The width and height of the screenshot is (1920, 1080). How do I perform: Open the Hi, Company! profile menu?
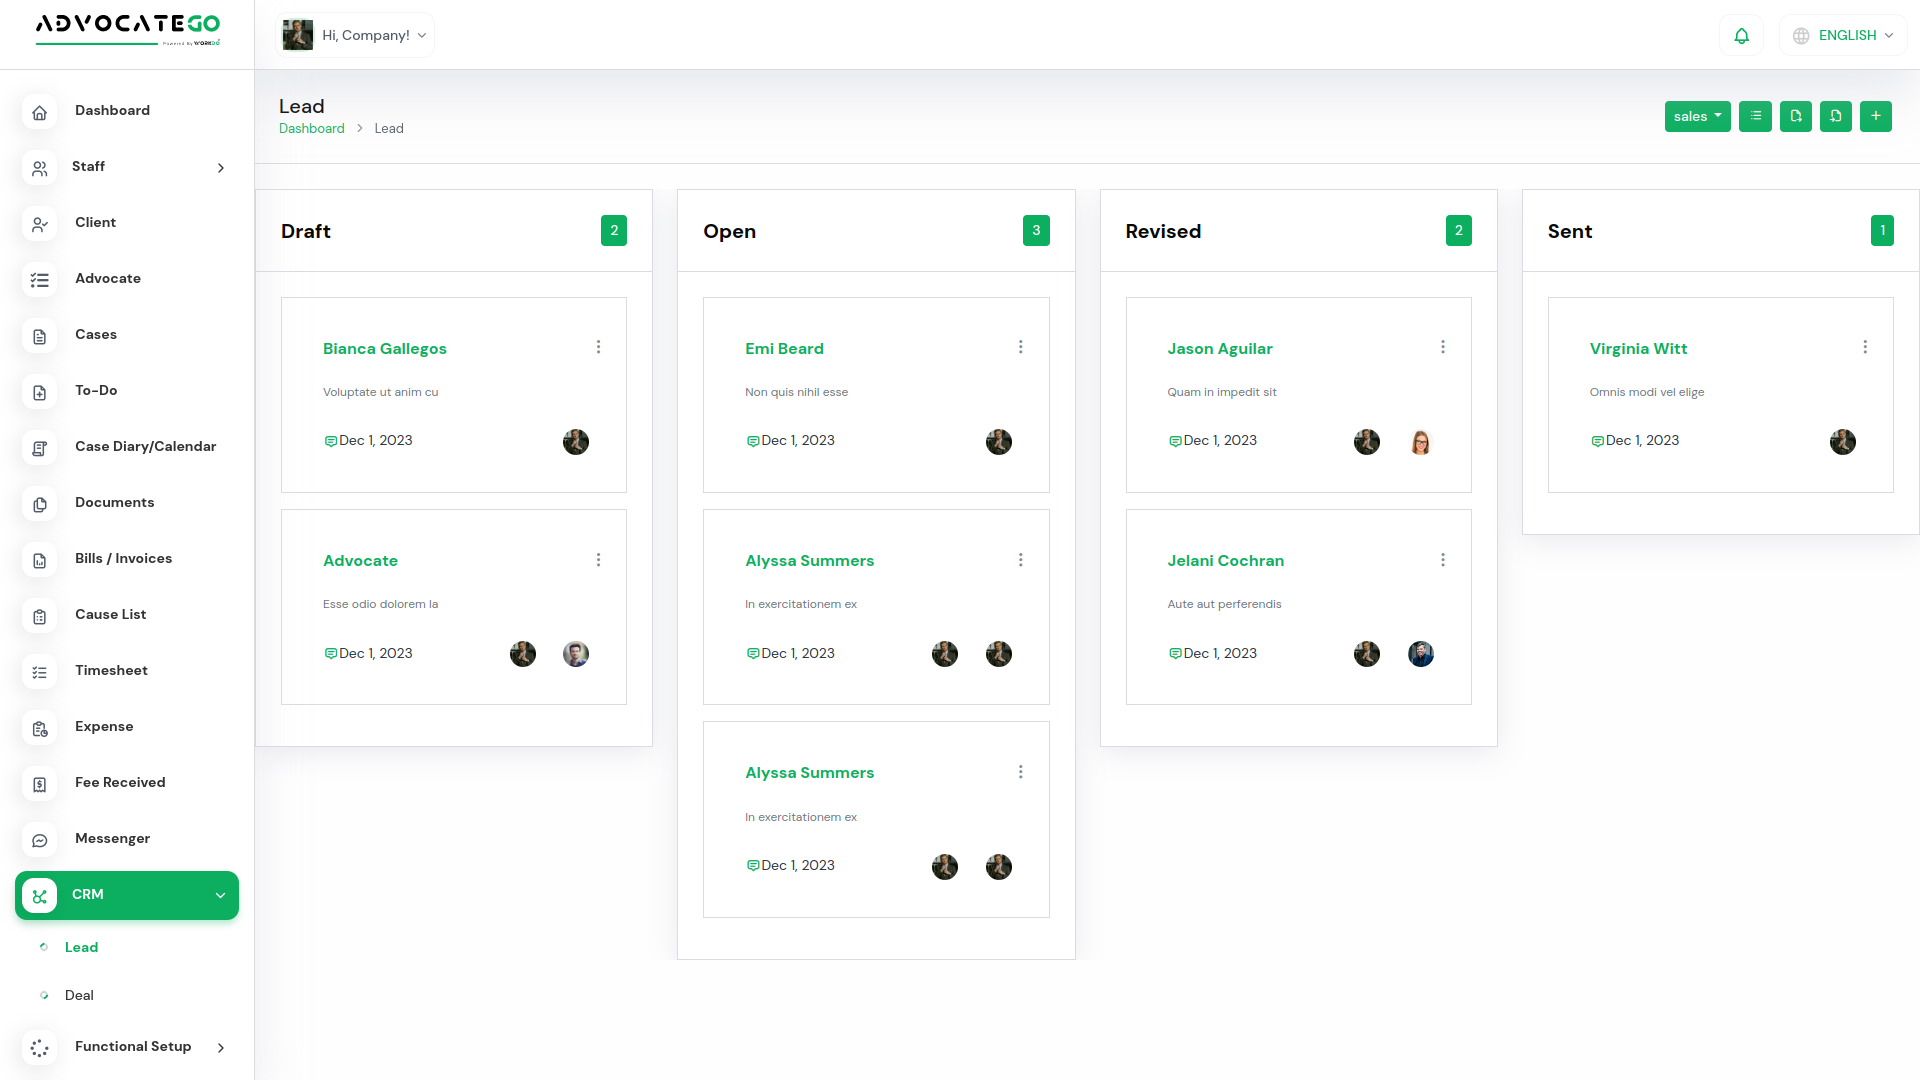(x=355, y=36)
